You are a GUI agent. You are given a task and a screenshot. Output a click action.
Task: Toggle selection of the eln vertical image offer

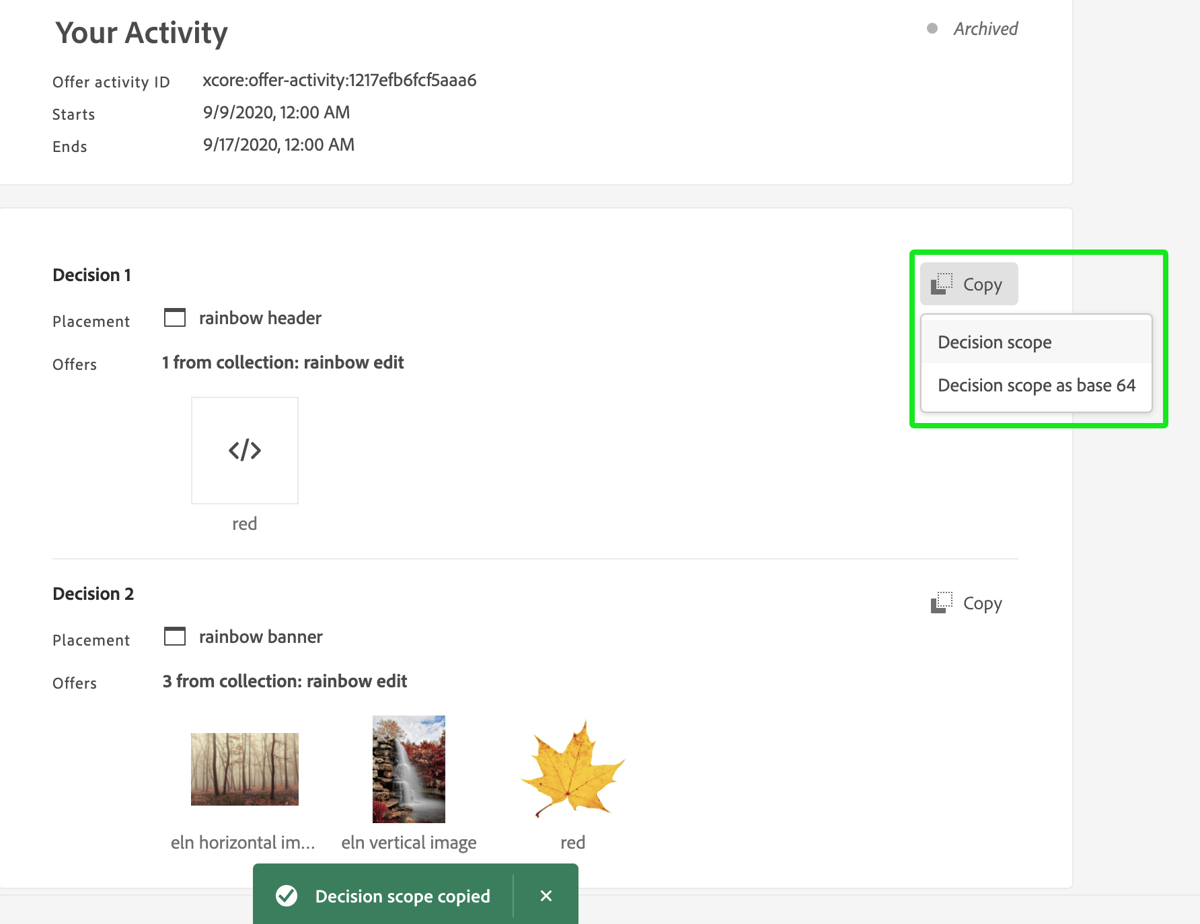point(409,768)
